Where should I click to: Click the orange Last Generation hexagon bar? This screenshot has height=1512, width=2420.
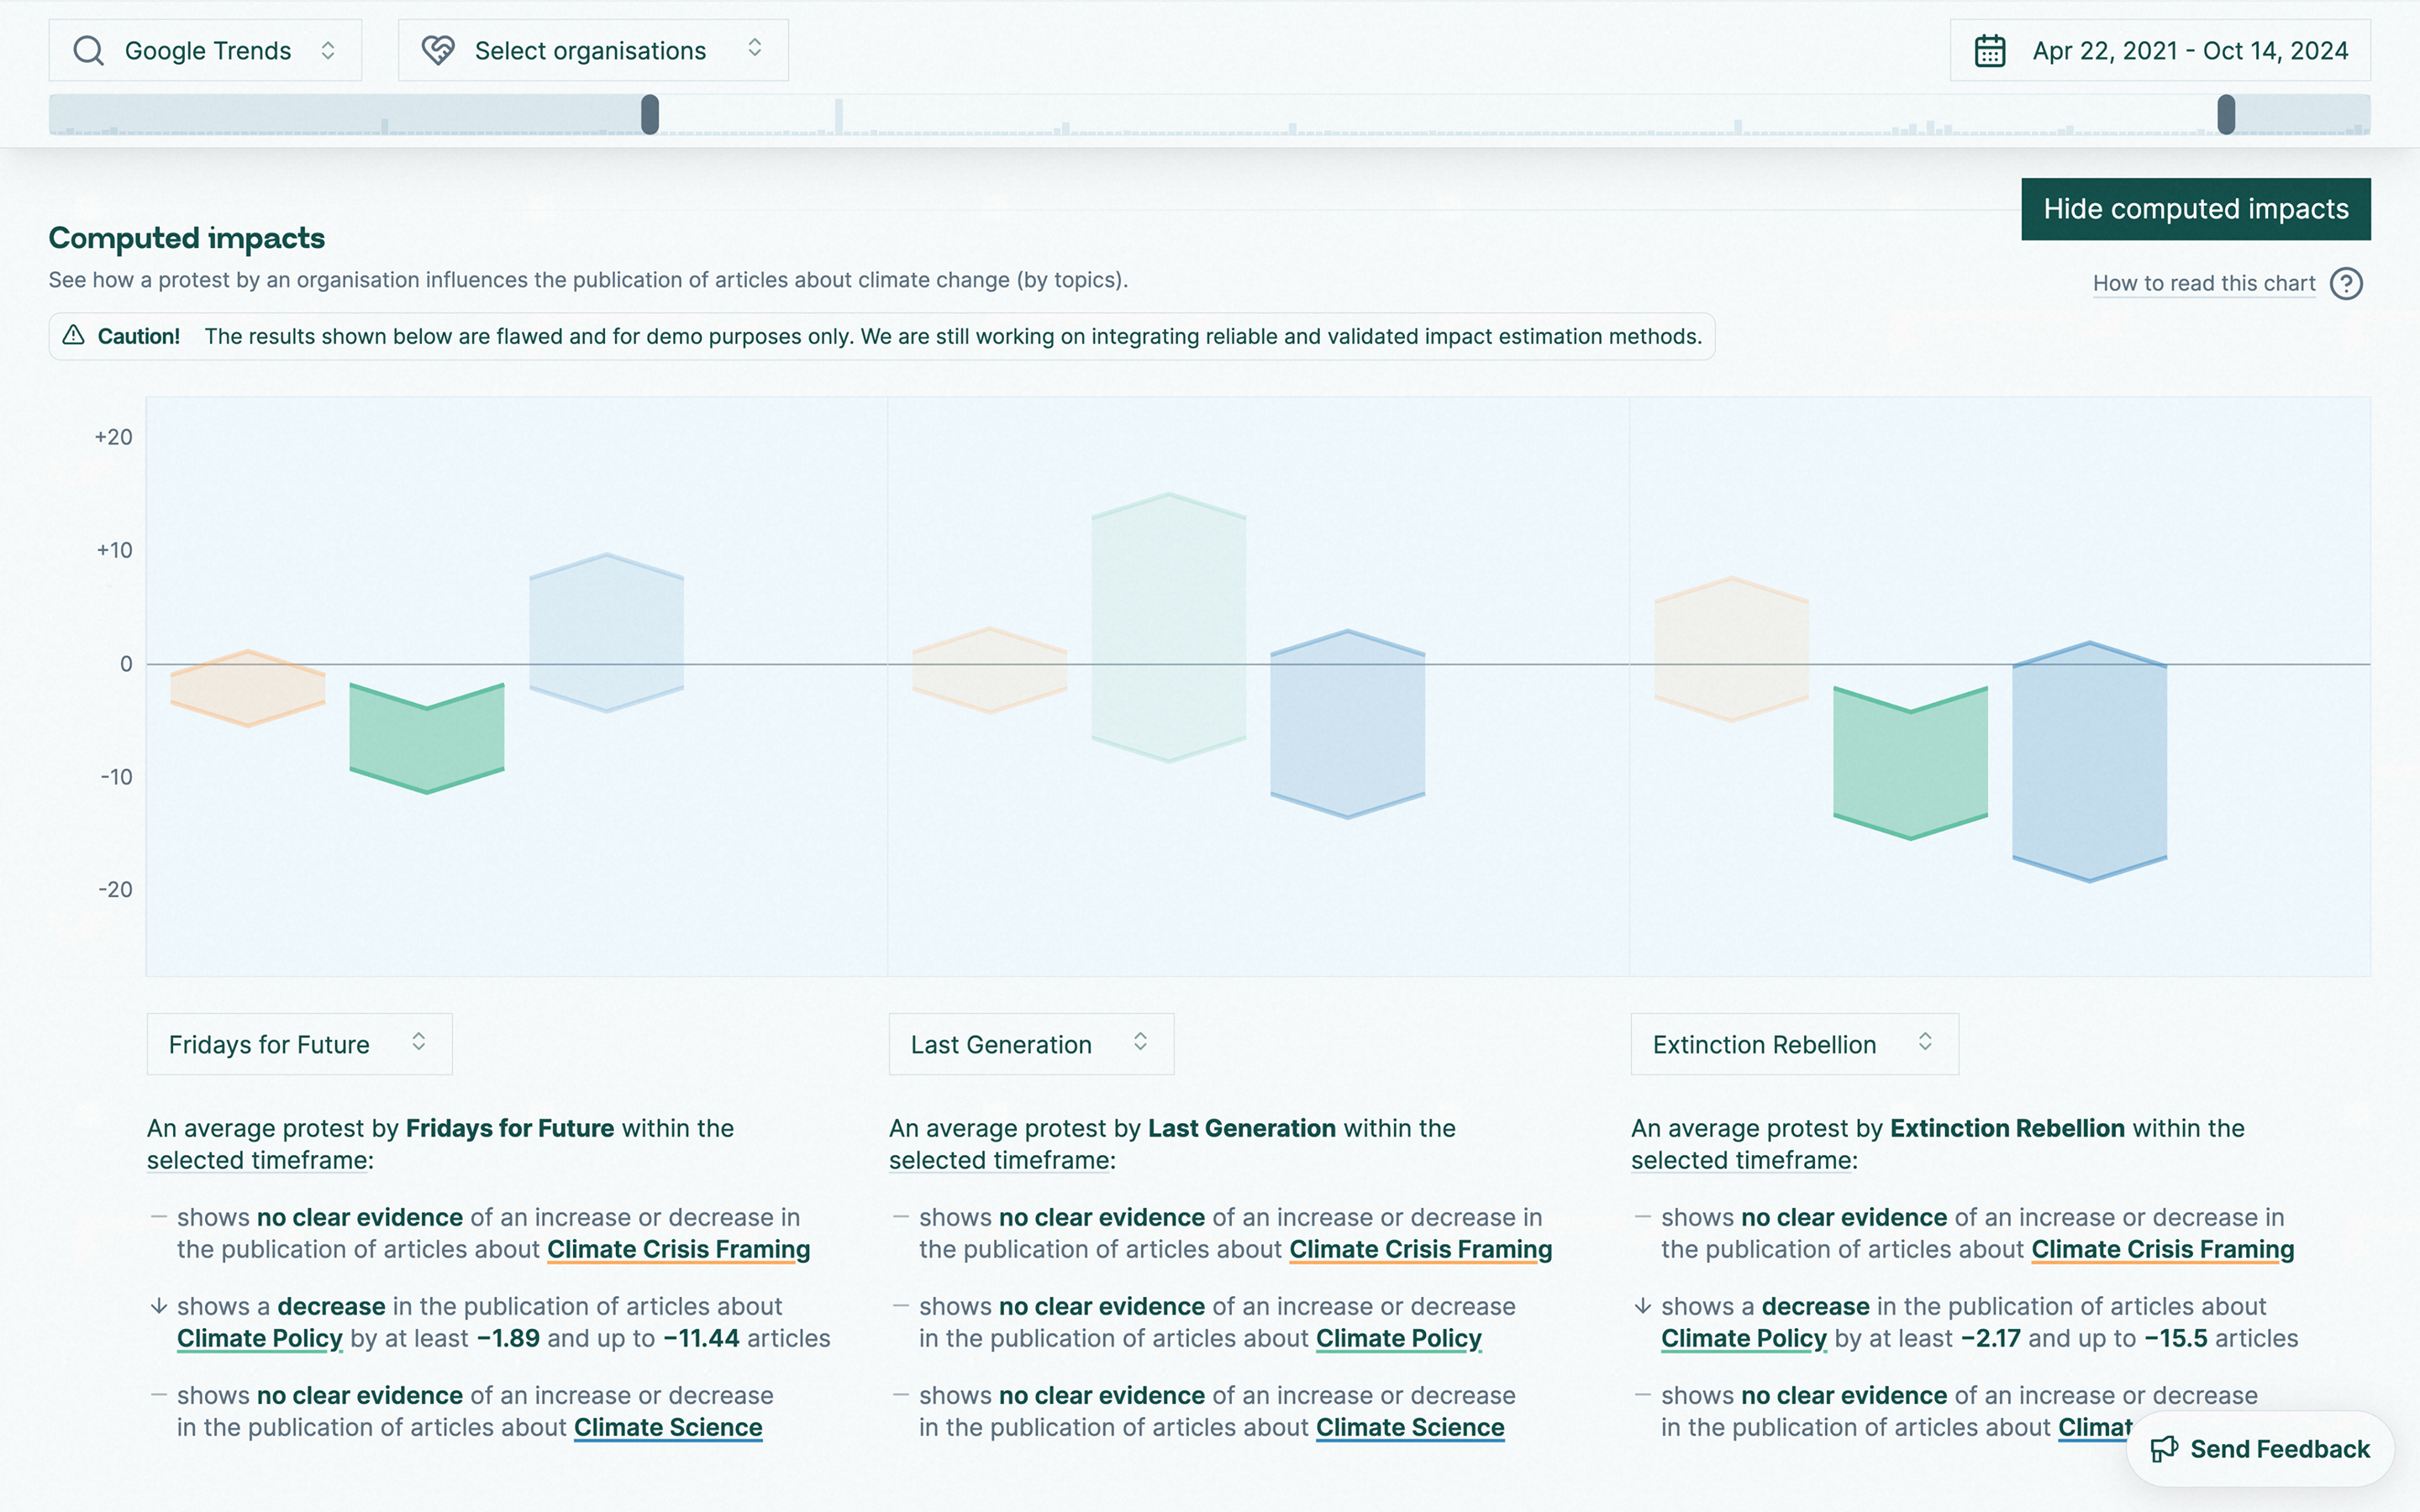(990, 670)
